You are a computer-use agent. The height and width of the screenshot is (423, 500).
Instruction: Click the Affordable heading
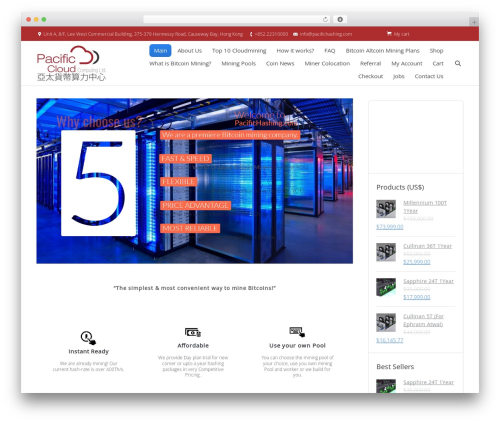(193, 346)
